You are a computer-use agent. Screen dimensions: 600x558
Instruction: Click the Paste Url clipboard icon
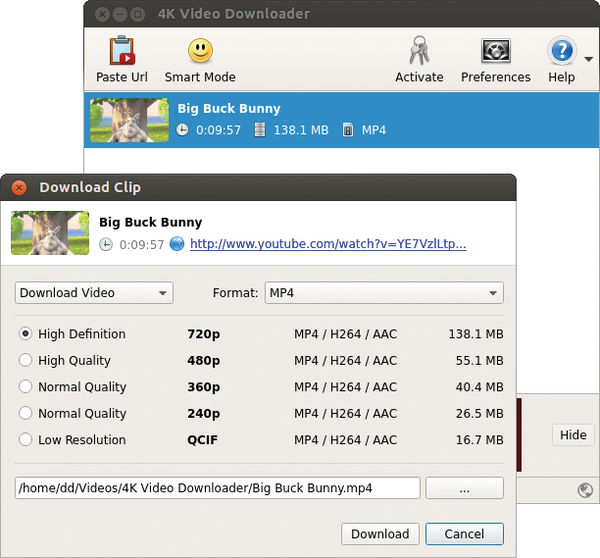[122, 50]
